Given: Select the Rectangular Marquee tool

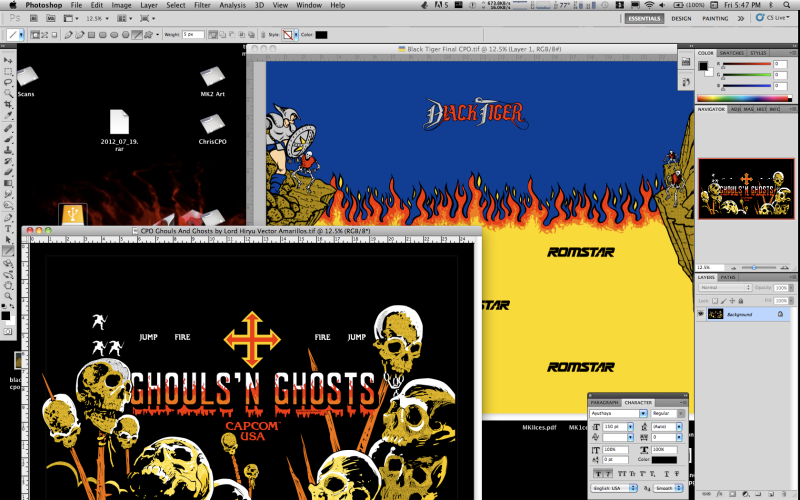Looking at the screenshot, I should 8,71.
